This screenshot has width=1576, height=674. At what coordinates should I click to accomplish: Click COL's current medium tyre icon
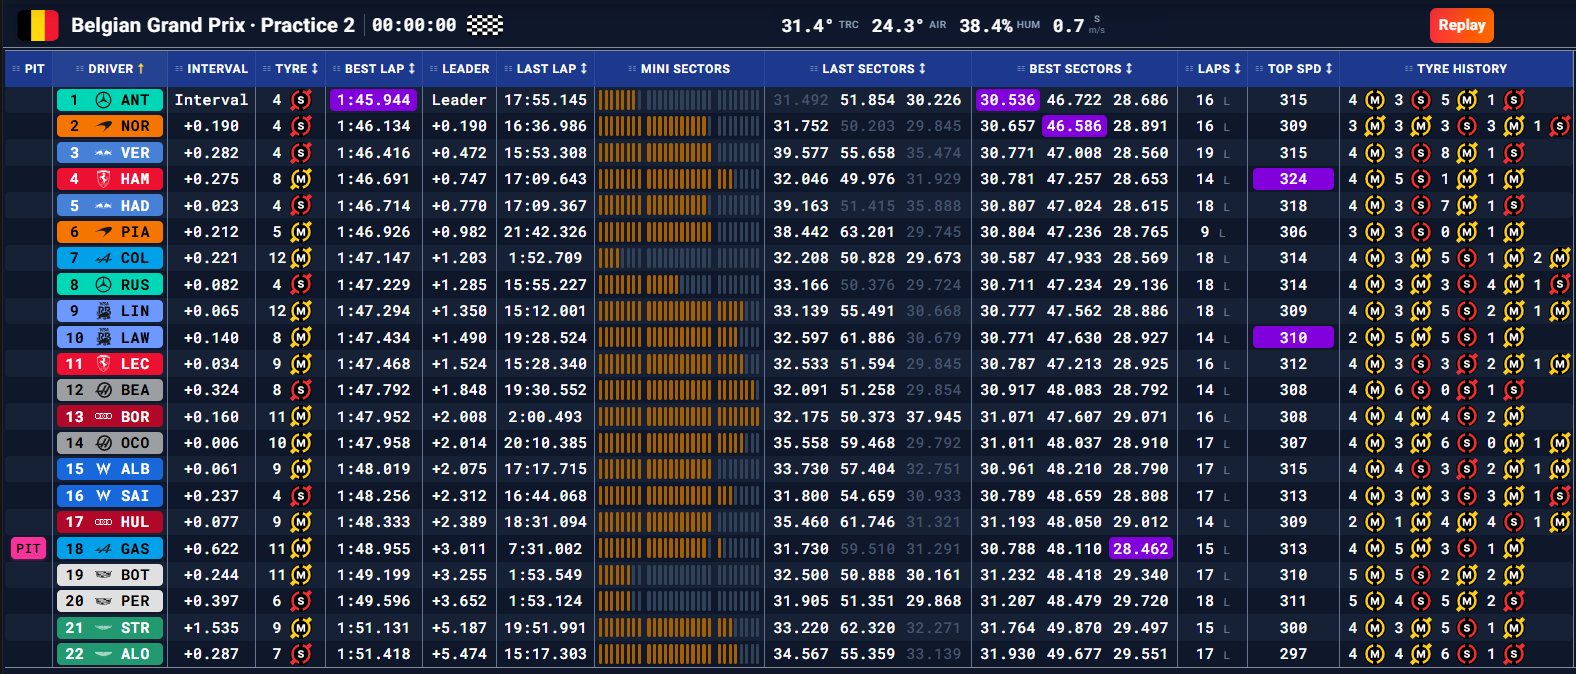point(301,258)
